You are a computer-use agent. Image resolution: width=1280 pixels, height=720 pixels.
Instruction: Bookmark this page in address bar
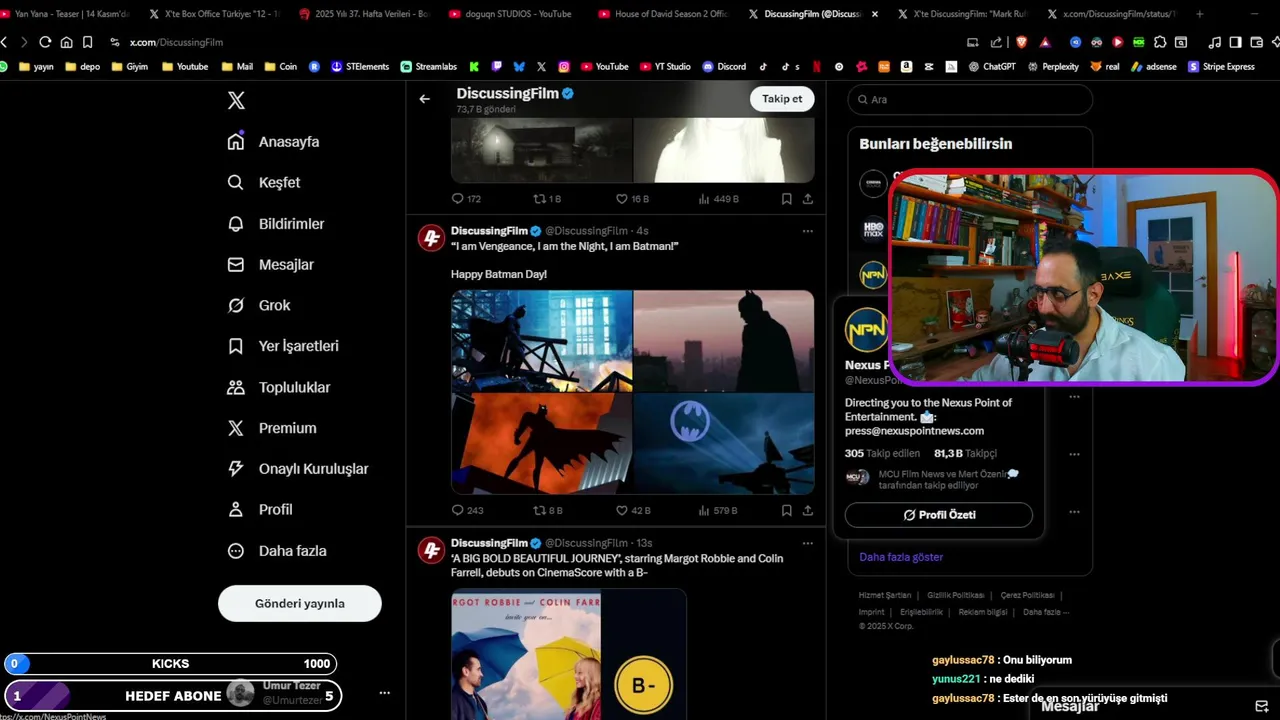(87, 42)
